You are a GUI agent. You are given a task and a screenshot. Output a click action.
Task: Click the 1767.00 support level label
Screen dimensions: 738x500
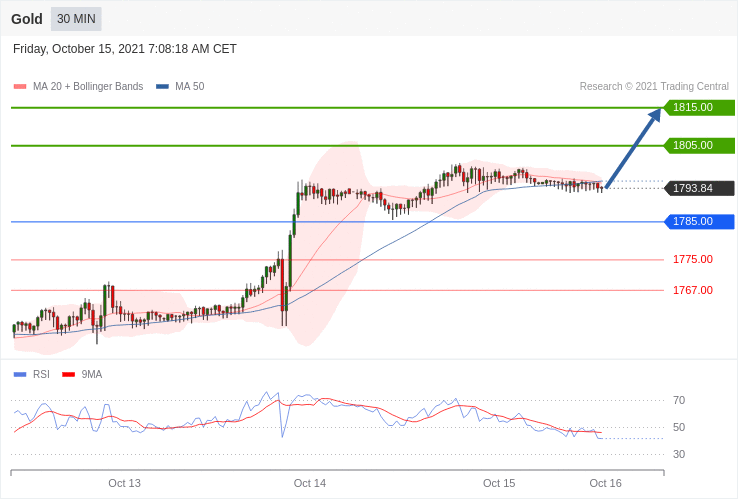693,290
